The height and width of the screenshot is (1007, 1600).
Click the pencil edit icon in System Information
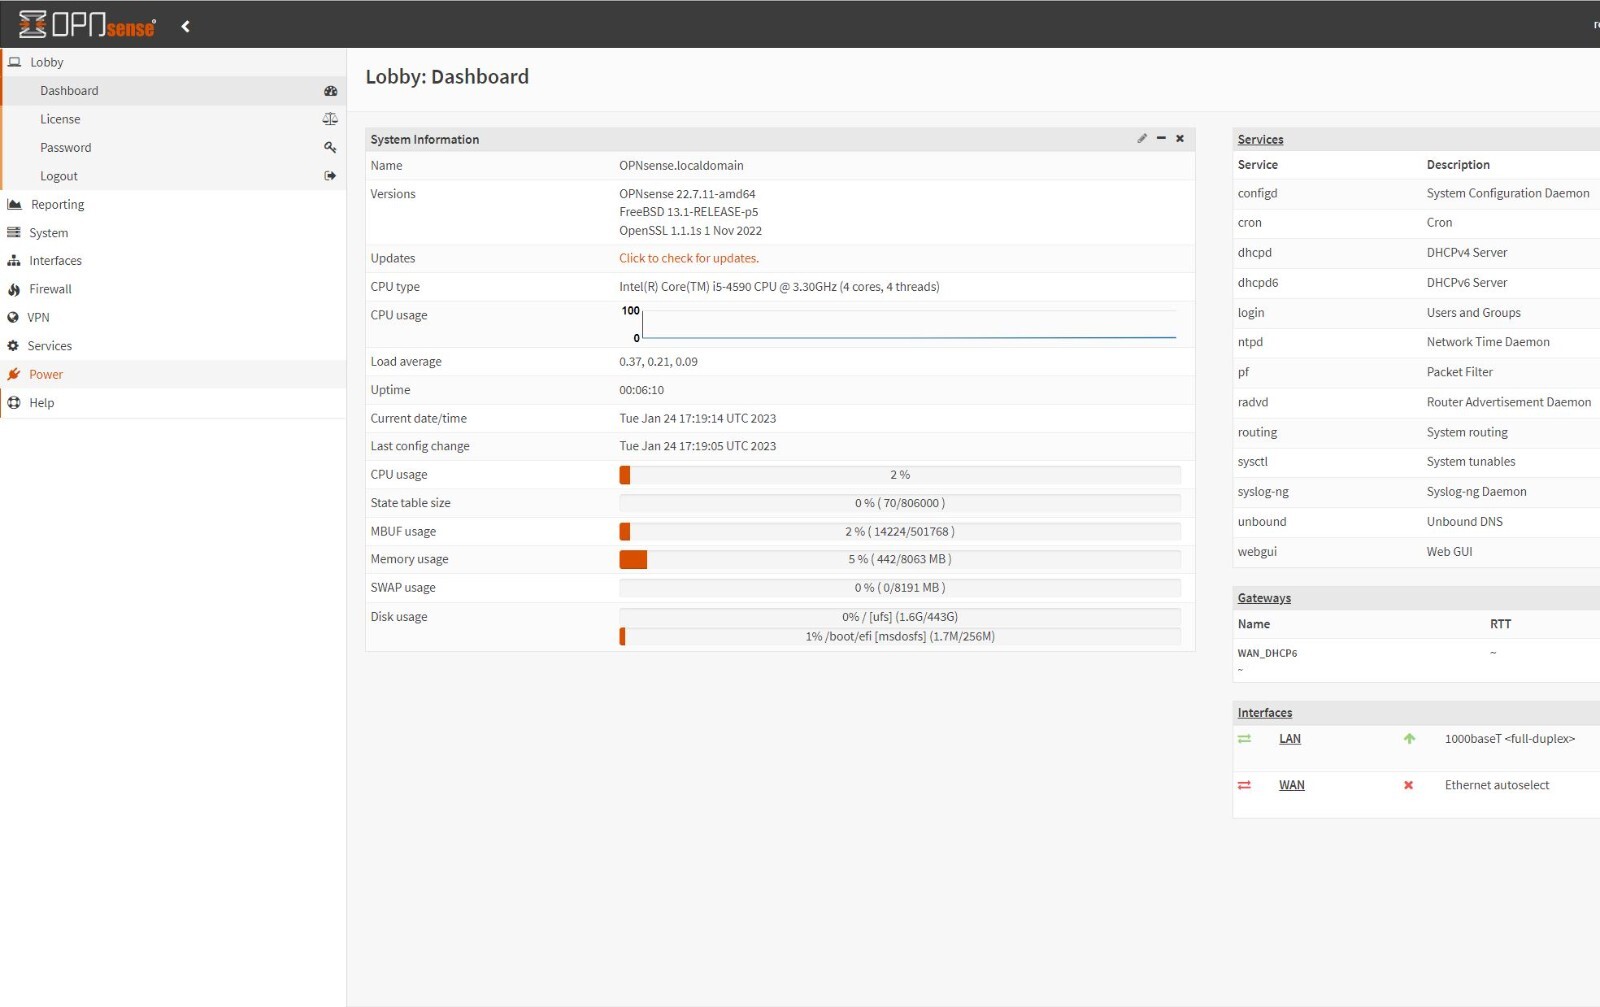1141,139
